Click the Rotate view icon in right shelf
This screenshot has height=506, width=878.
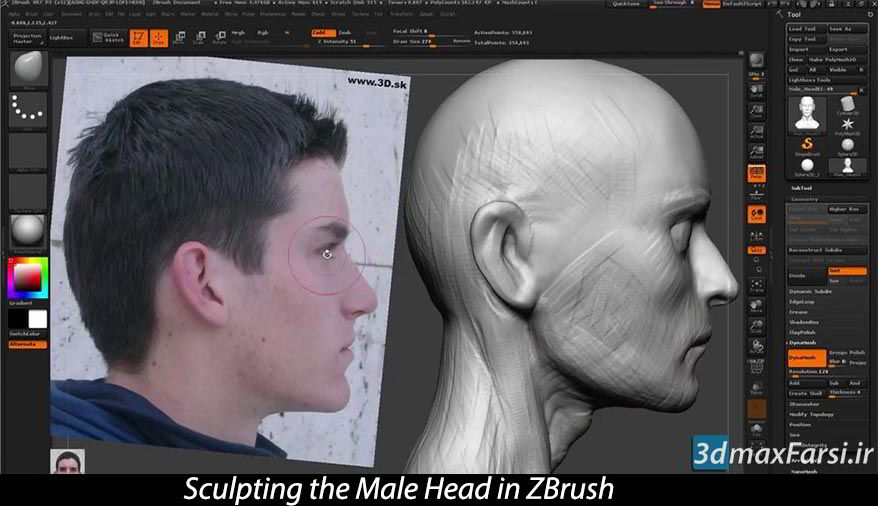click(x=756, y=347)
